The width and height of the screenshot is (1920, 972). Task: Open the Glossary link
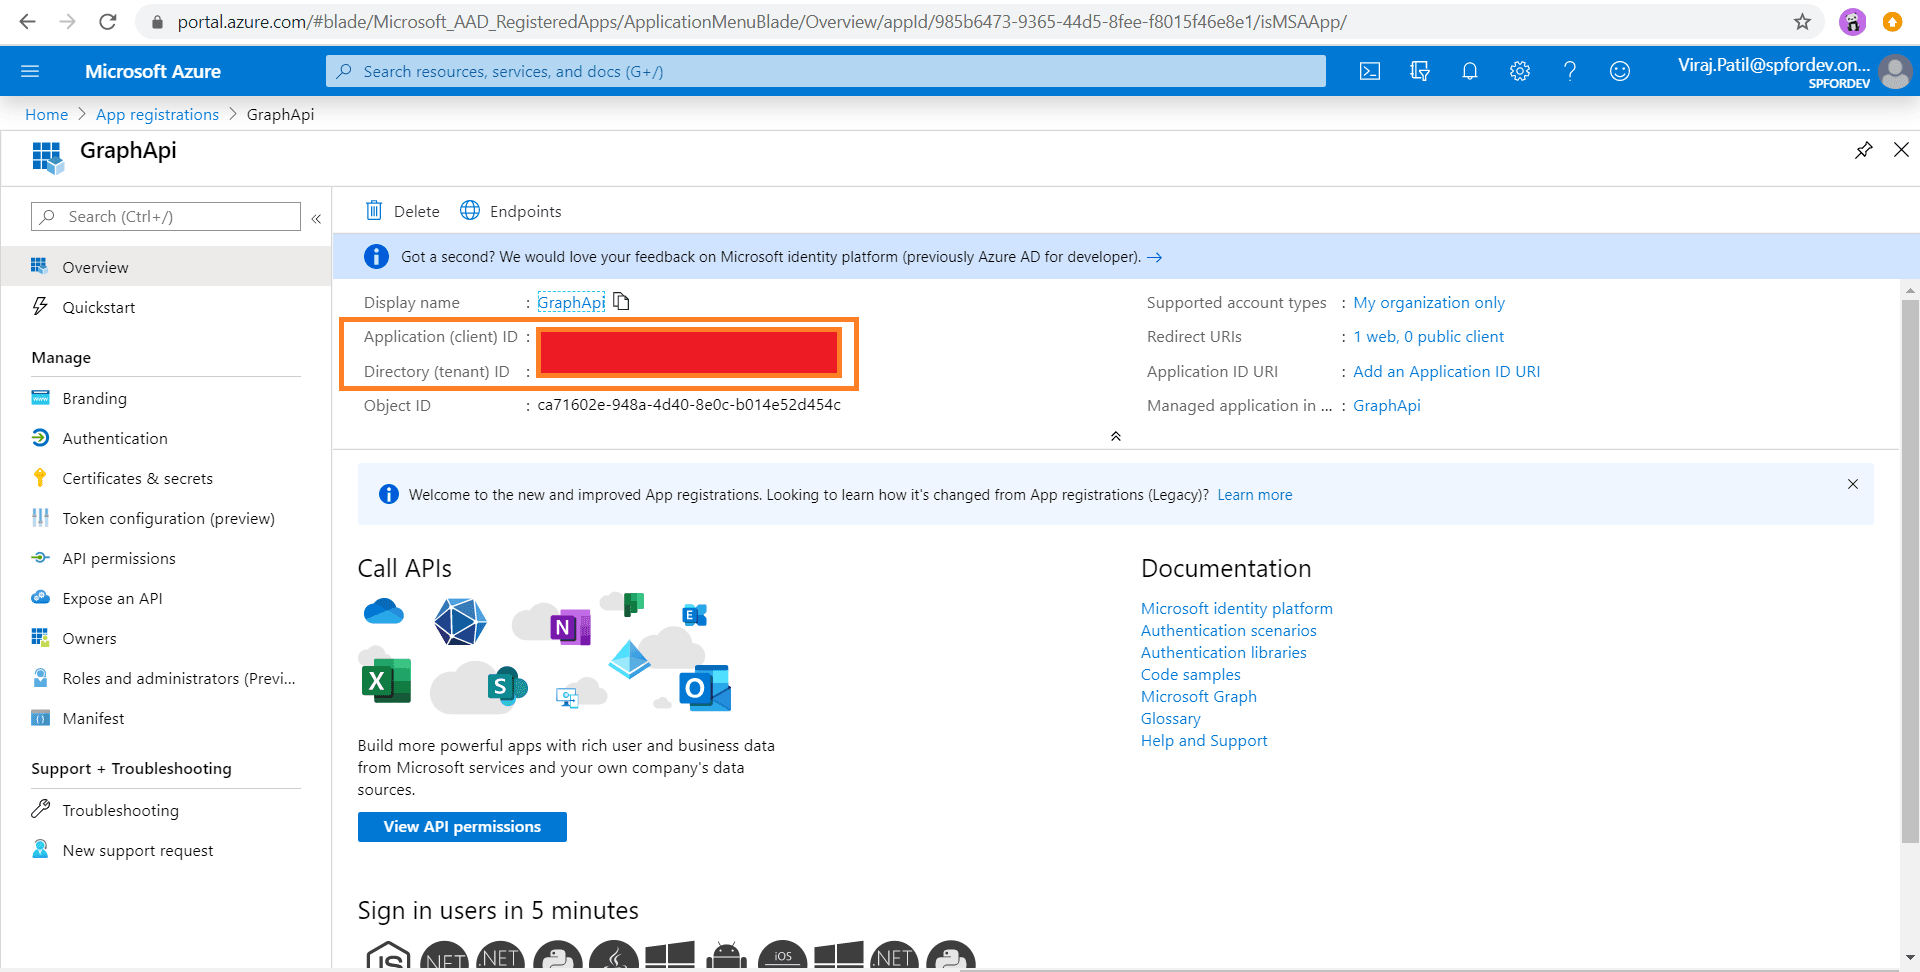point(1171,718)
